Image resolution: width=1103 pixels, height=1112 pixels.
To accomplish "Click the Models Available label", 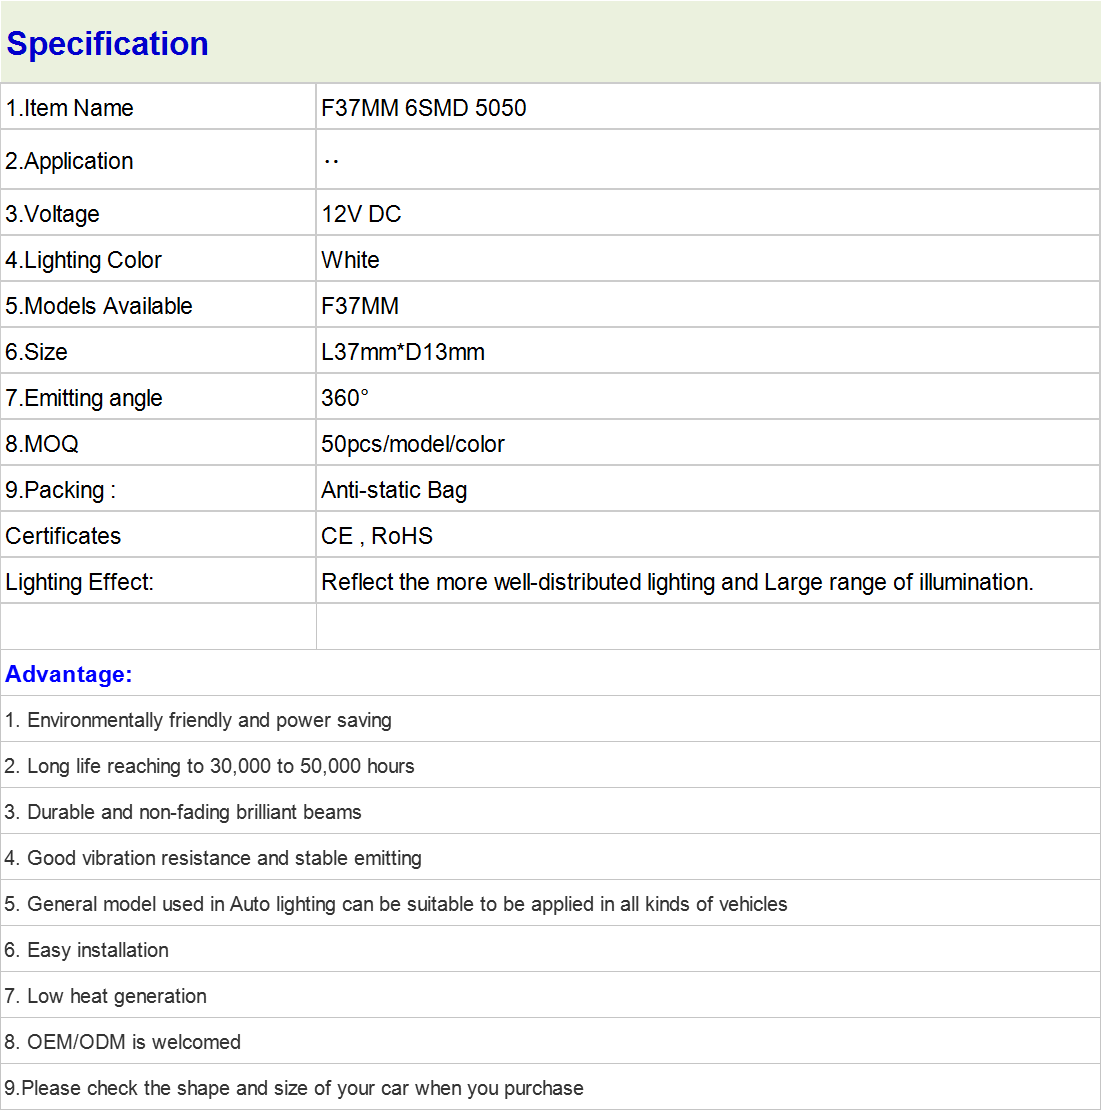I will [99, 306].
